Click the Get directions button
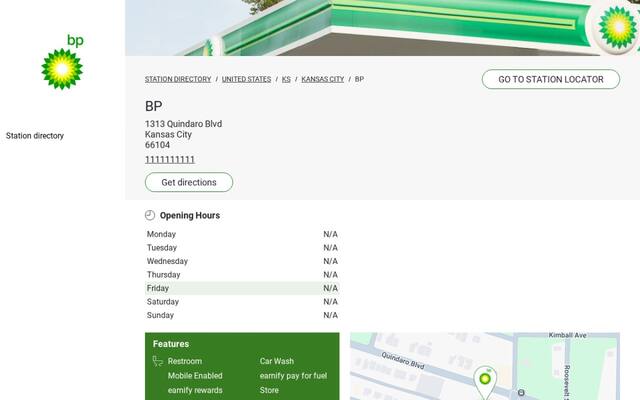The height and width of the screenshot is (400, 640). [189, 182]
